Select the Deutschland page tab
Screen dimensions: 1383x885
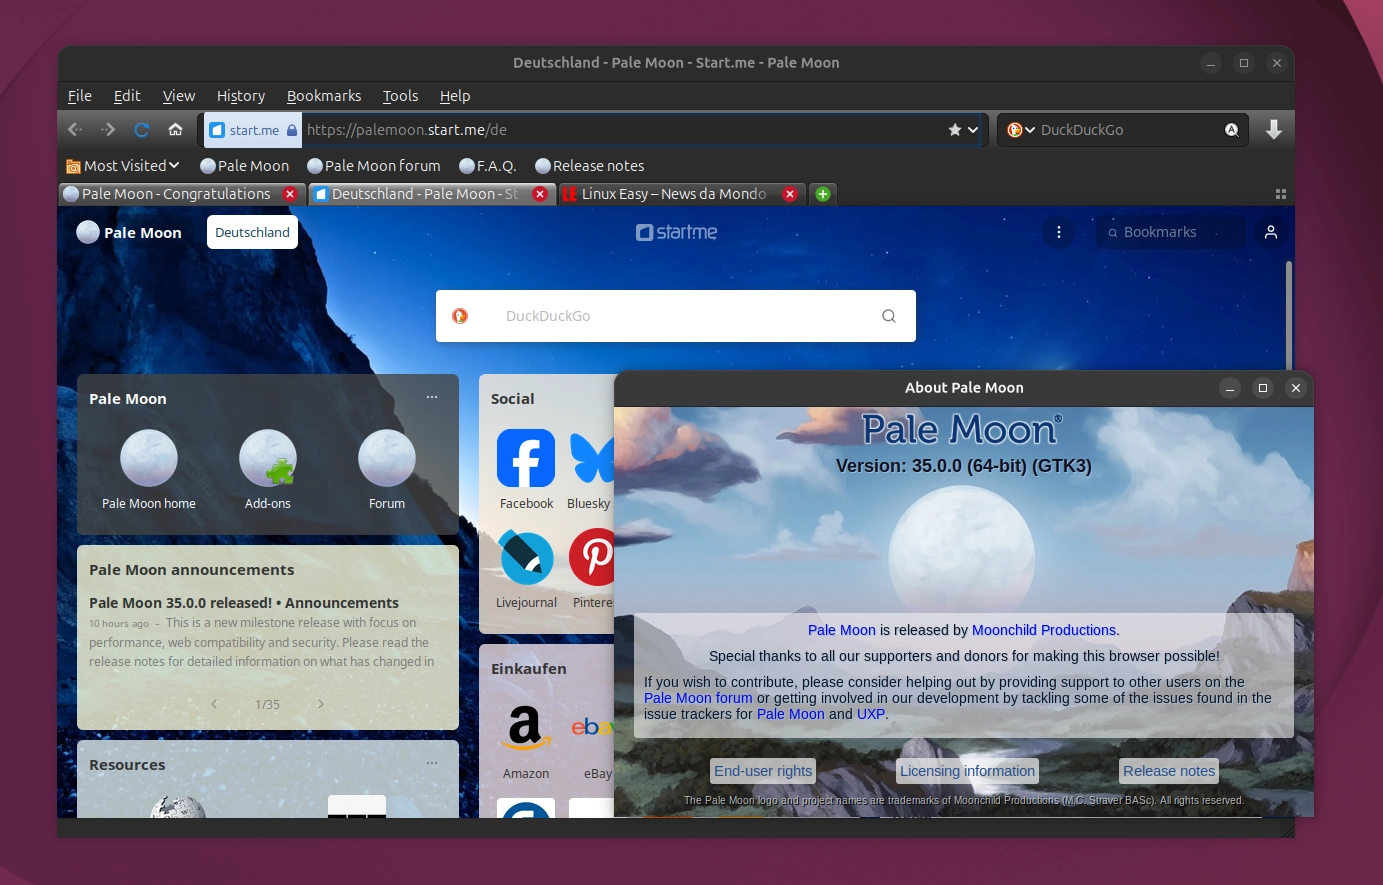point(252,232)
